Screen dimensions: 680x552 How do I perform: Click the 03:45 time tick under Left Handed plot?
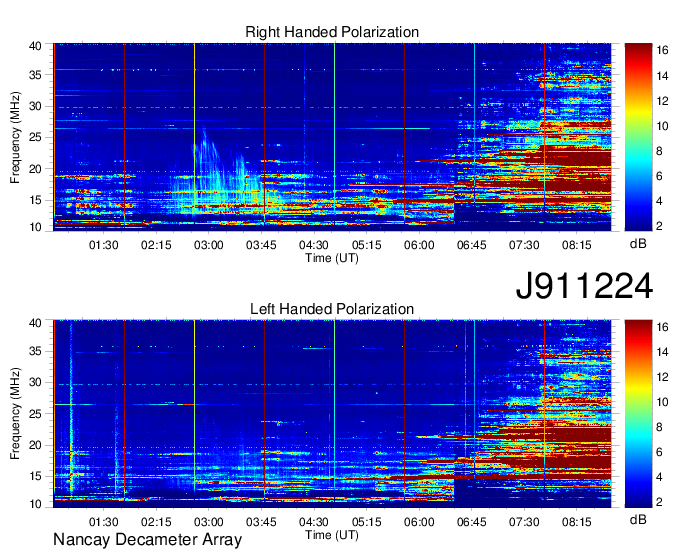[x=261, y=522]
